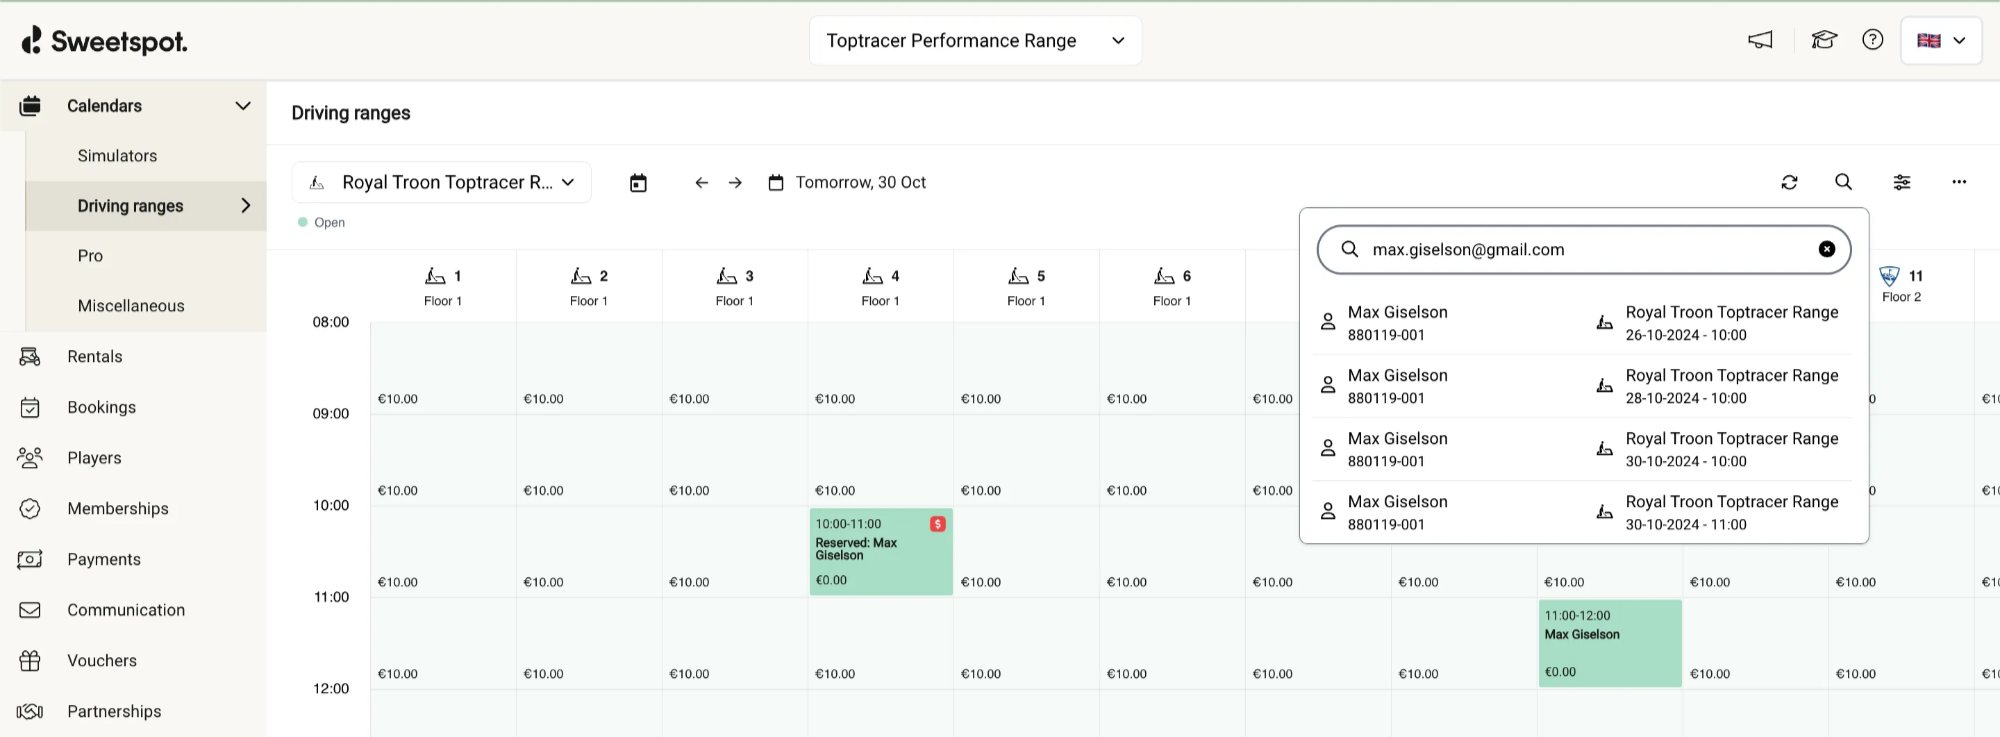
Task: Select Max Giselson result for 28-10-2024 10:00
Action: coord(1584,386)
